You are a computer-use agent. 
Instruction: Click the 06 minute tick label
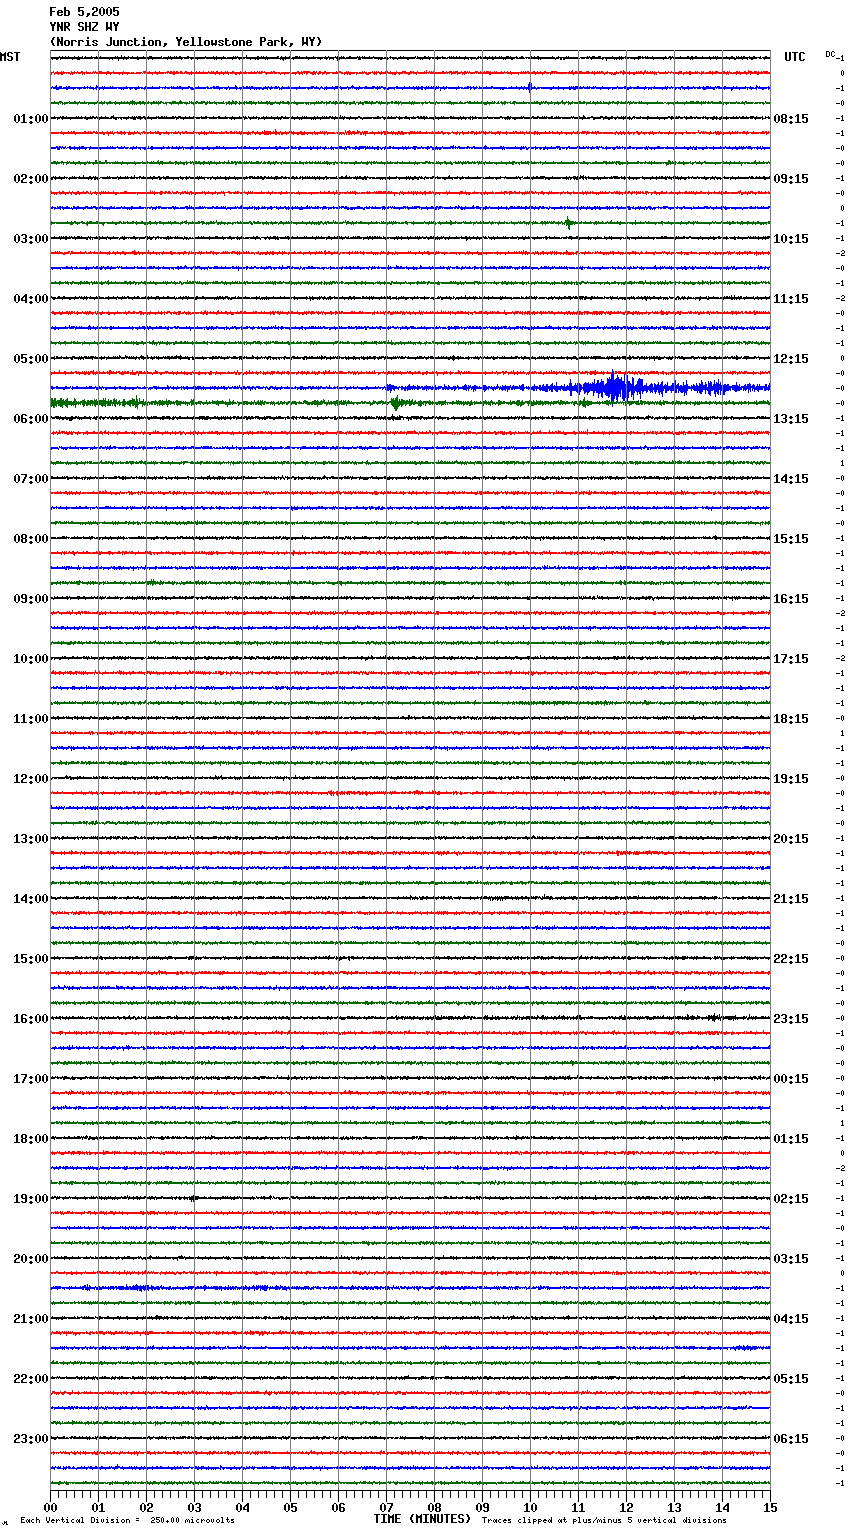(x=338, y=1507)
